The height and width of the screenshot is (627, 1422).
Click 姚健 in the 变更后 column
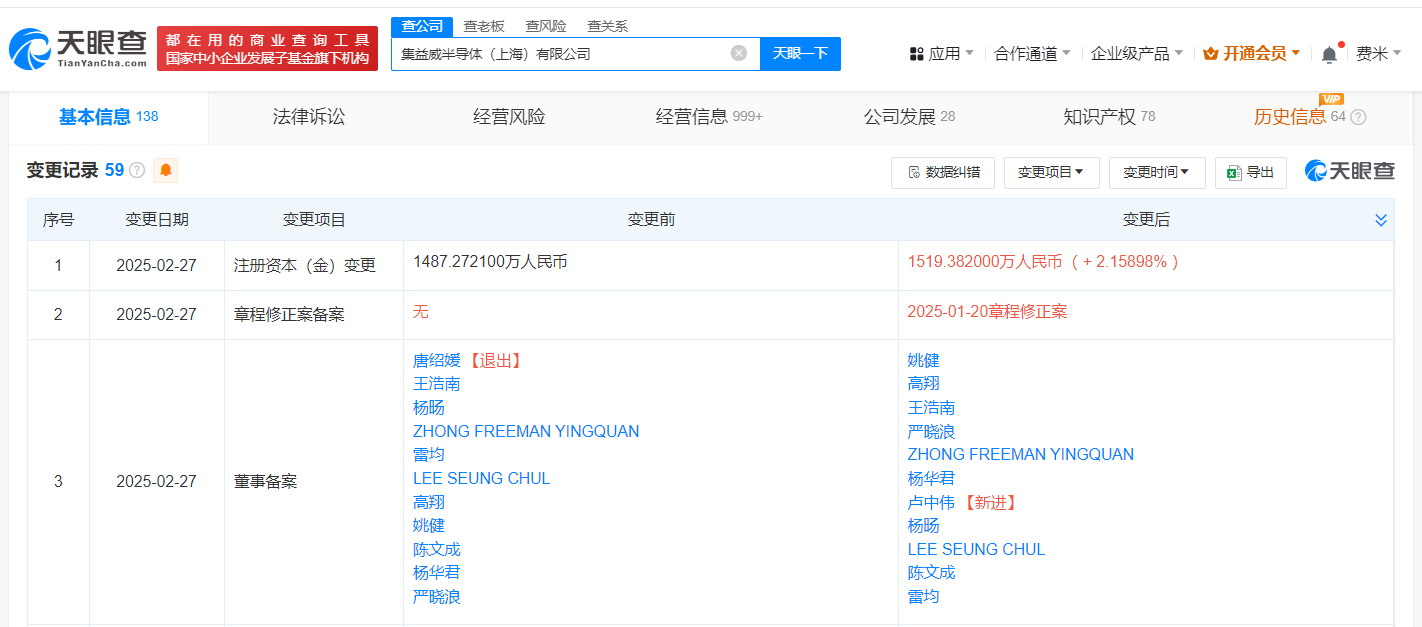tap(924, 360)
